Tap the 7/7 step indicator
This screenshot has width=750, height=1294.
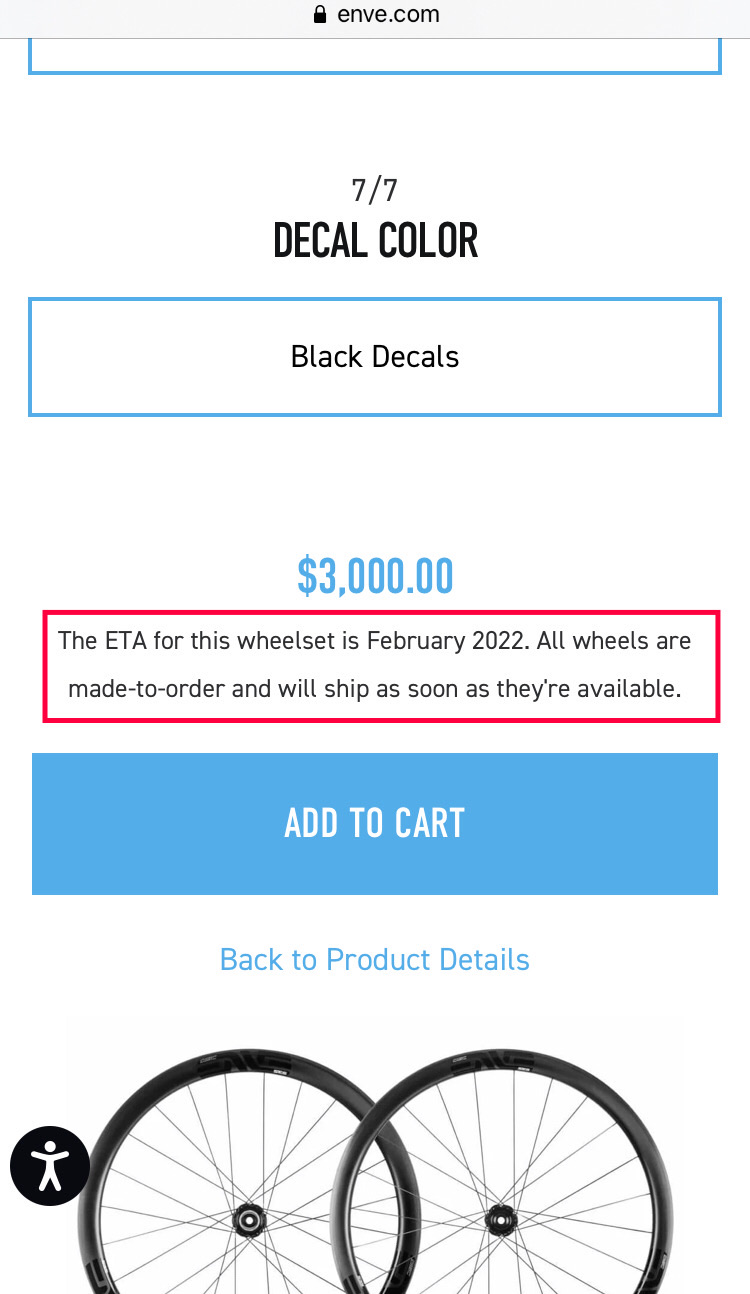click(375, 190)
